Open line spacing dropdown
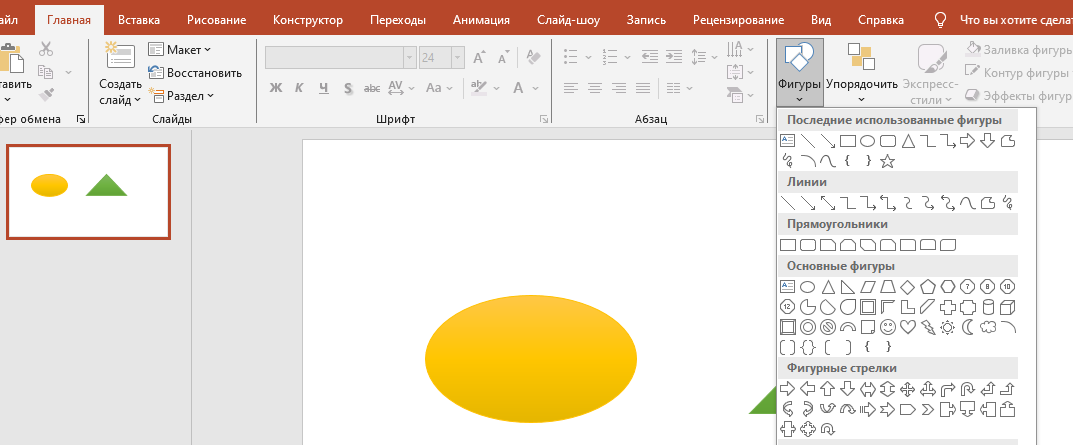The width and height of the screenshot is (1073, 445). [x=703, y=57]
